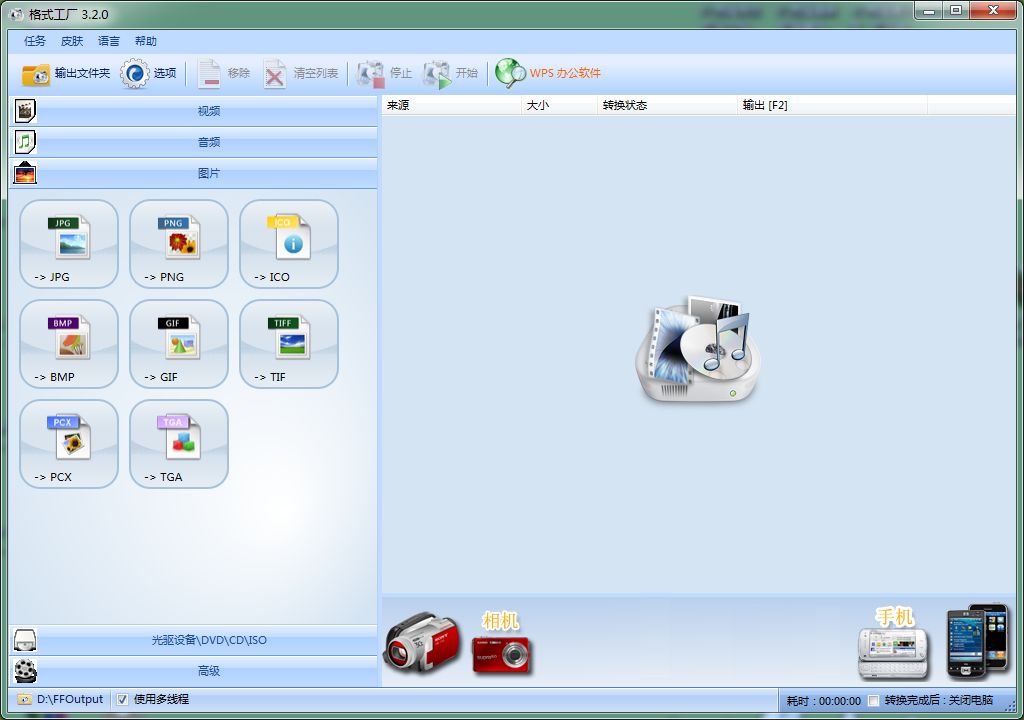The width and height of the screenshot is (1024, 720).
Task: Choose convert to TGA
Action: [x=179, y=444]
